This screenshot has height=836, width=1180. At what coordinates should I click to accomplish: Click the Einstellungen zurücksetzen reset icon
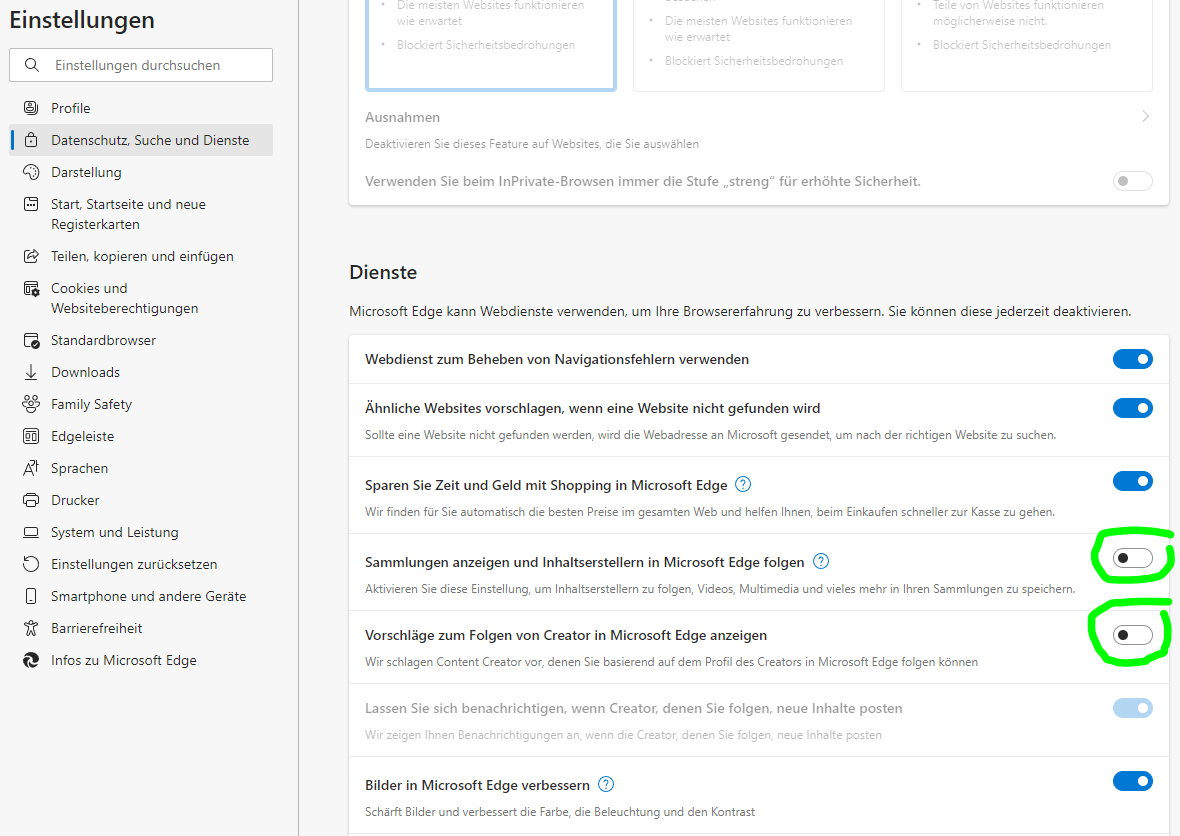[31, 564]
